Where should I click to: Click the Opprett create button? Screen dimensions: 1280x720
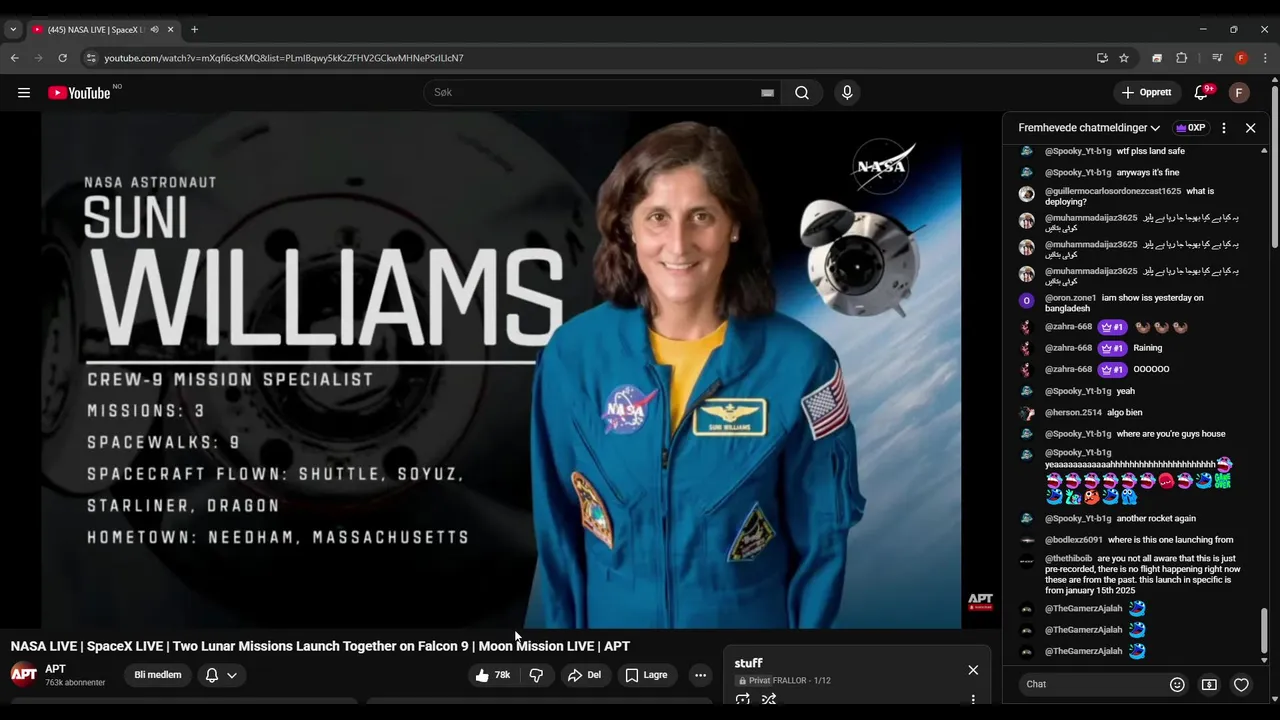1147,93
